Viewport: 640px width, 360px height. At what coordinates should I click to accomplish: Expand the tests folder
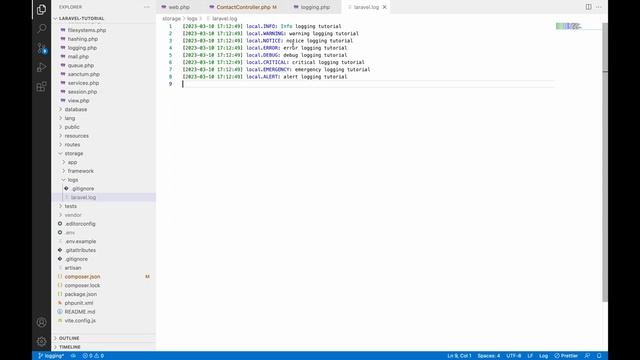71,206
